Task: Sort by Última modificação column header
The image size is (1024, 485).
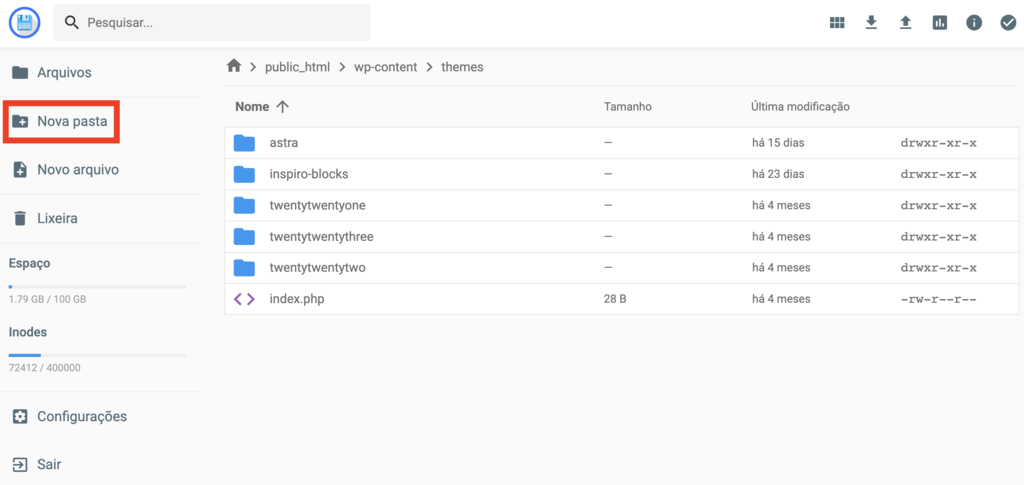Action: coord(800,106)
